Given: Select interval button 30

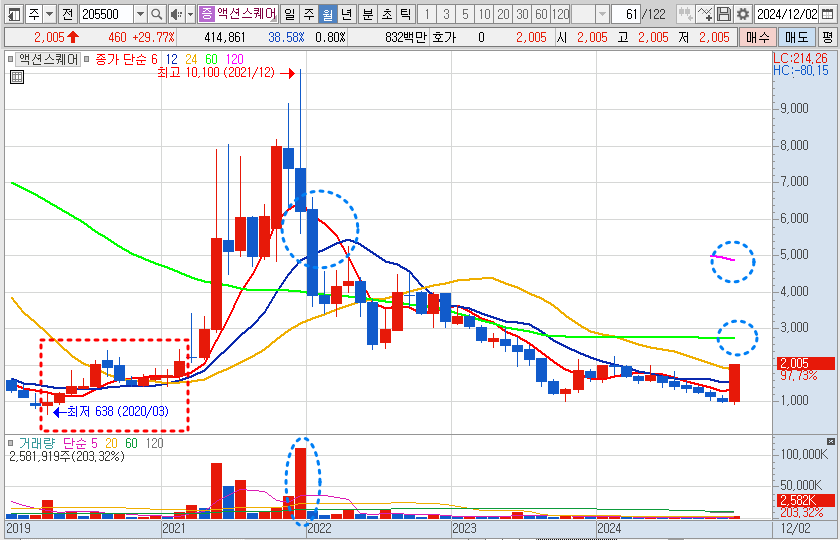Looking at the screenshot, I should [522, 14].
